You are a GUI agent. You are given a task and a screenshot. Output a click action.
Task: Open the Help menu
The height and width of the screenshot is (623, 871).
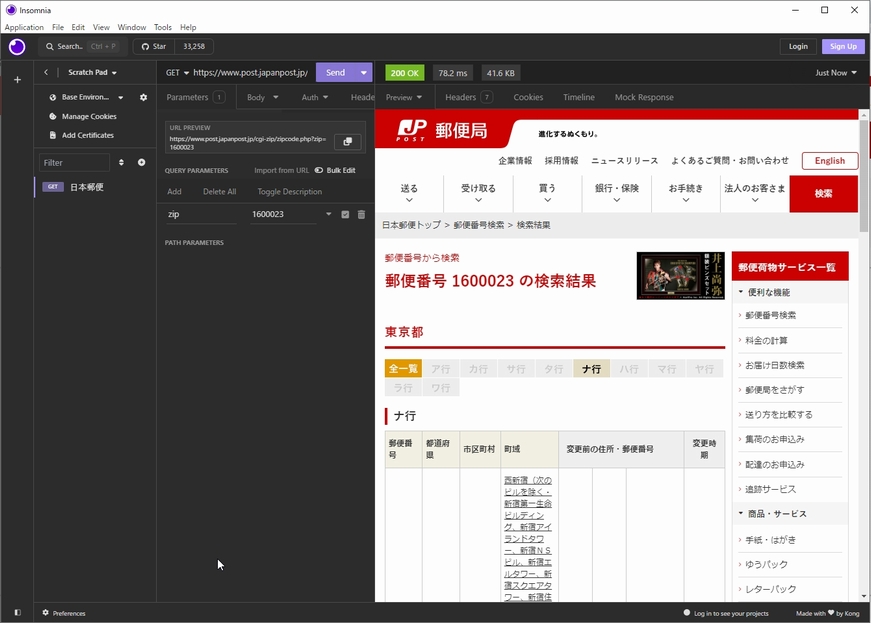pyautogui.click(x=188, y=27)
